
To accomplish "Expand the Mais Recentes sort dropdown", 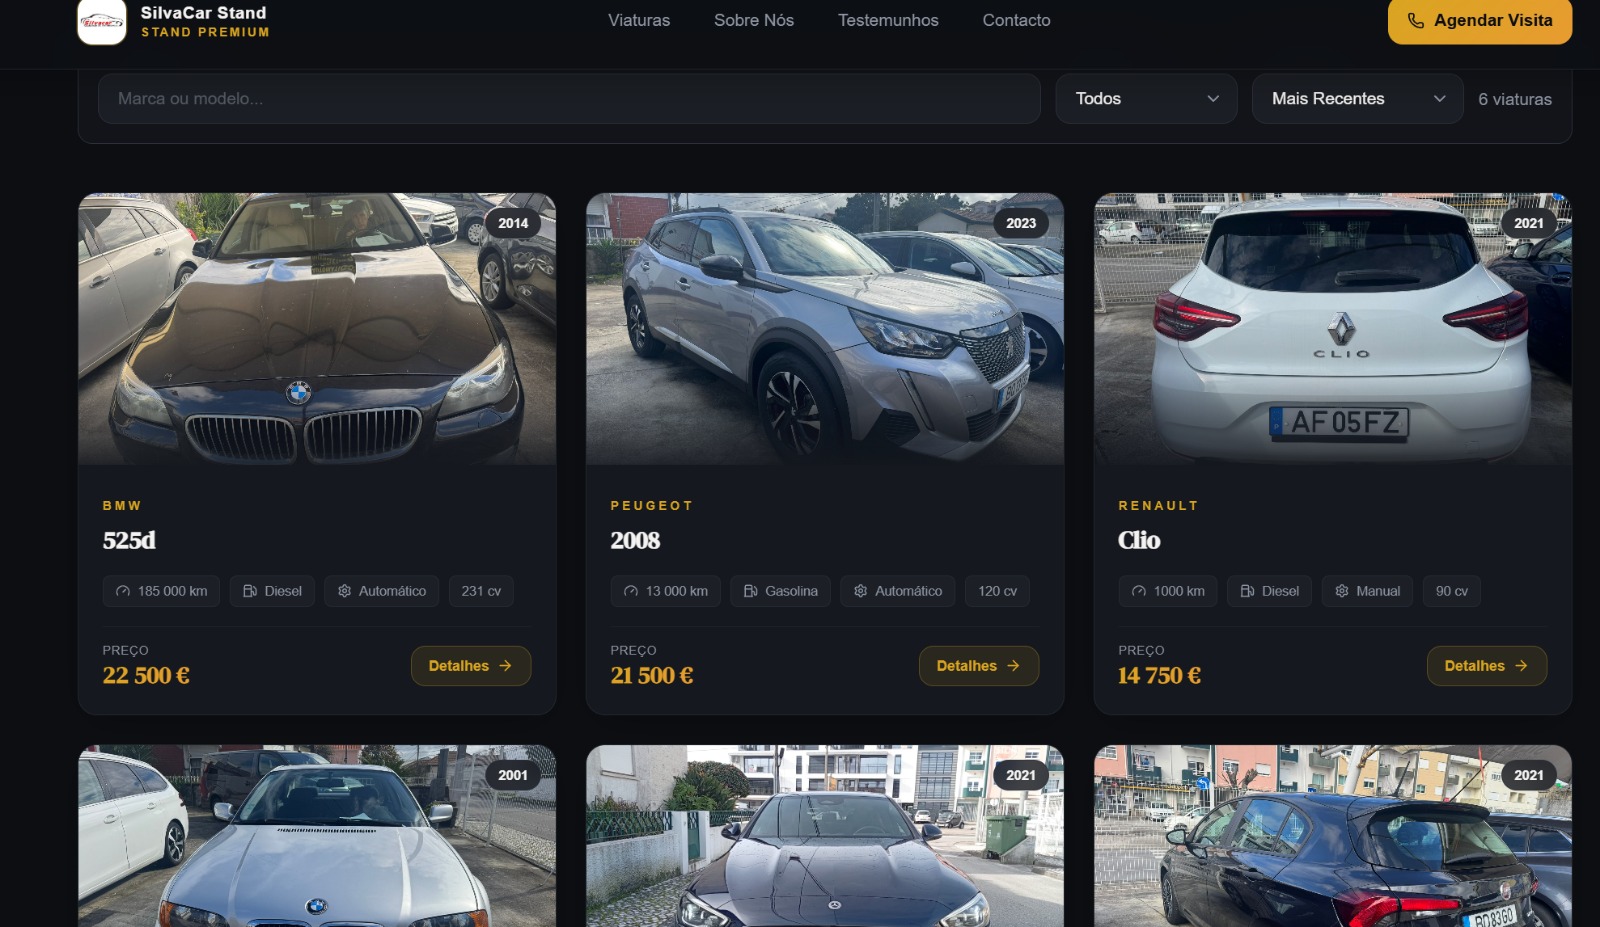I will [x=1357, y=99].
